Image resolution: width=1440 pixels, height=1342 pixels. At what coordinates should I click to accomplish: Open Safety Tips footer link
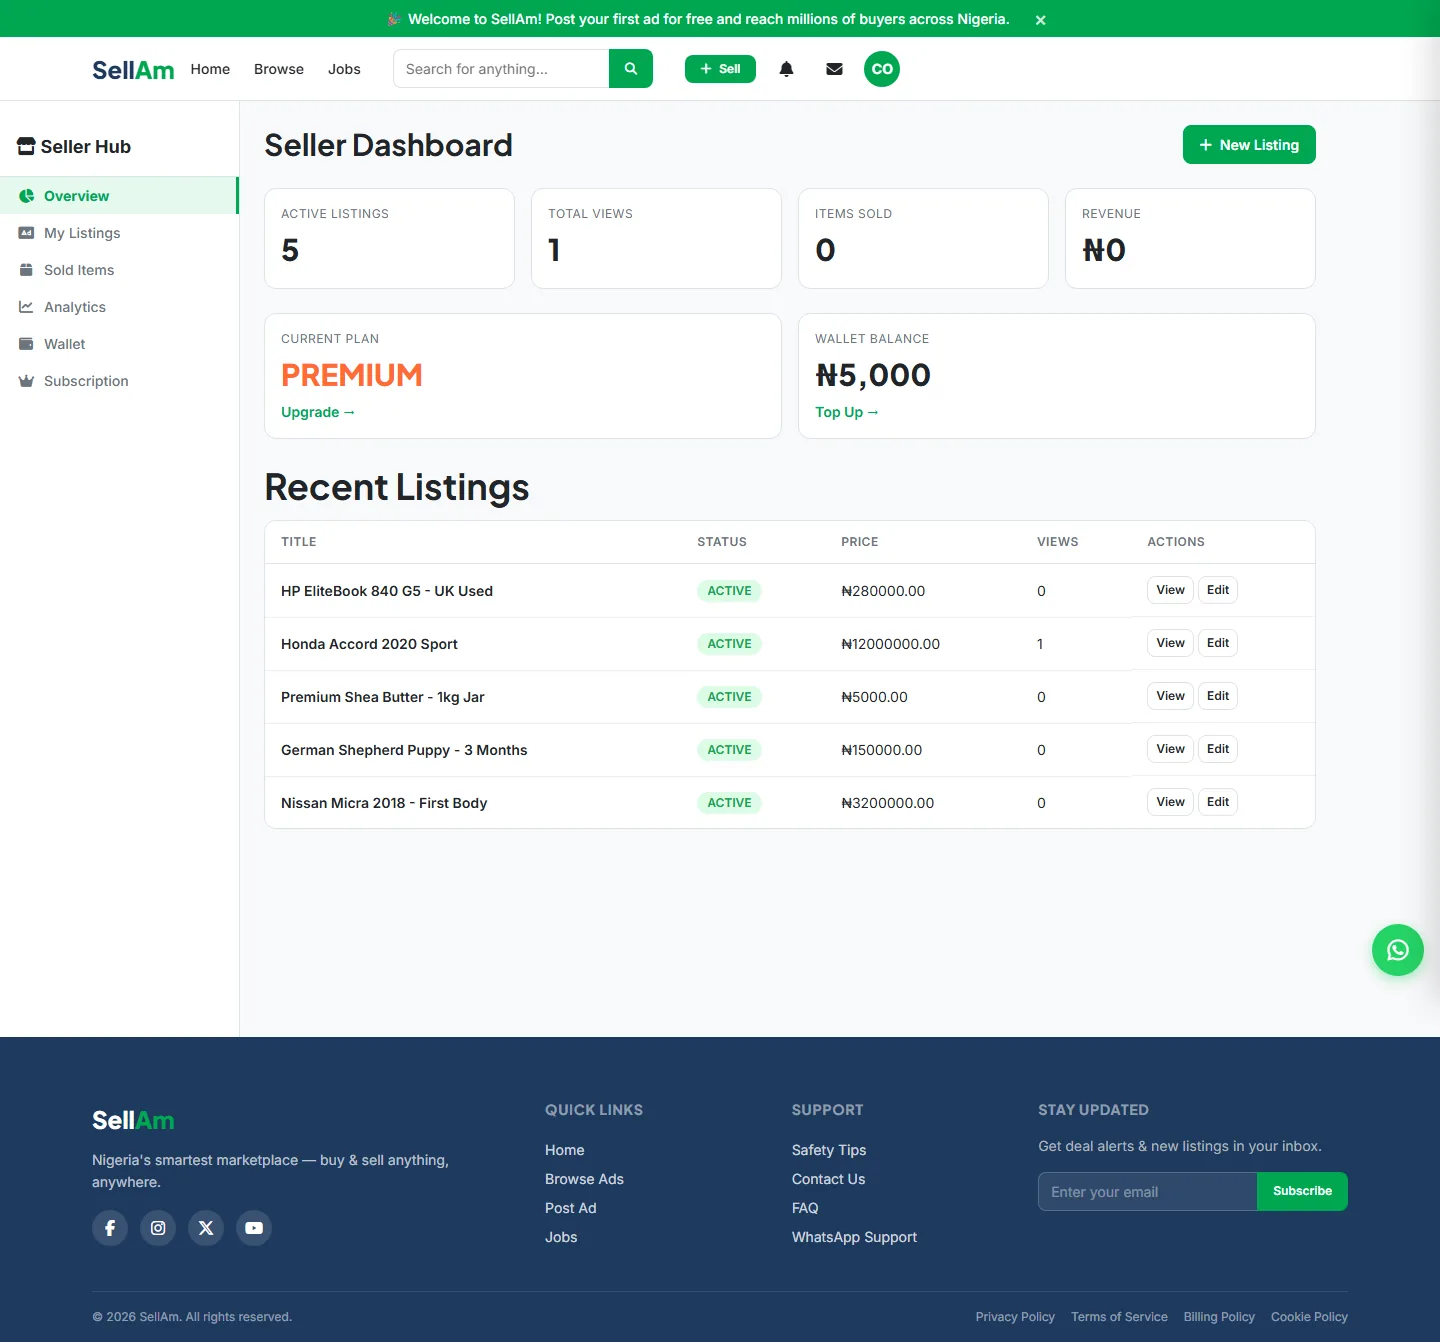(829, 1150)
